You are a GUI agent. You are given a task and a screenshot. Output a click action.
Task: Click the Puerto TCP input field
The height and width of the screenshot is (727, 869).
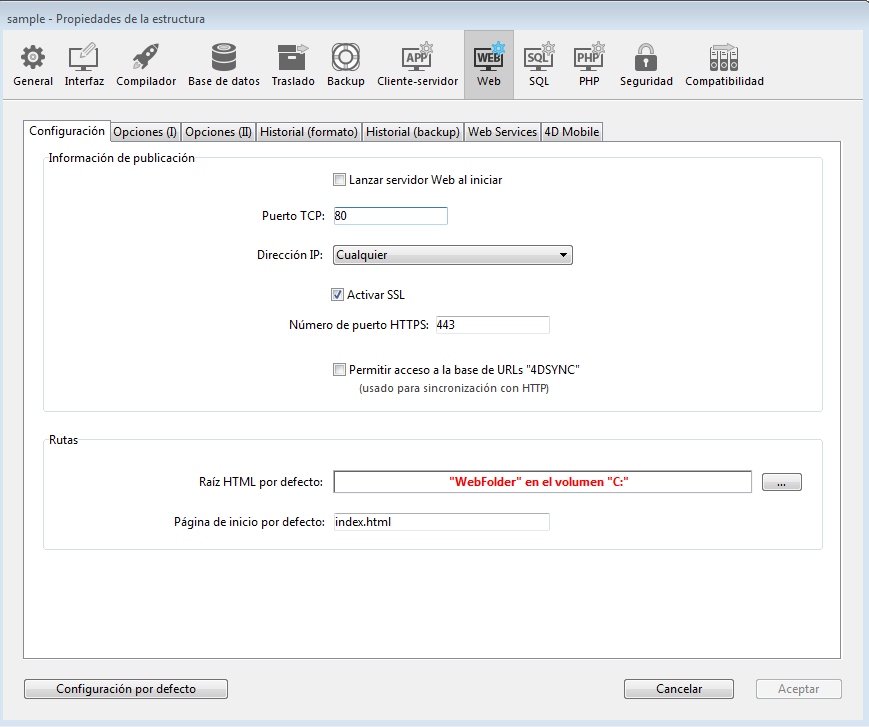[390, 216]
